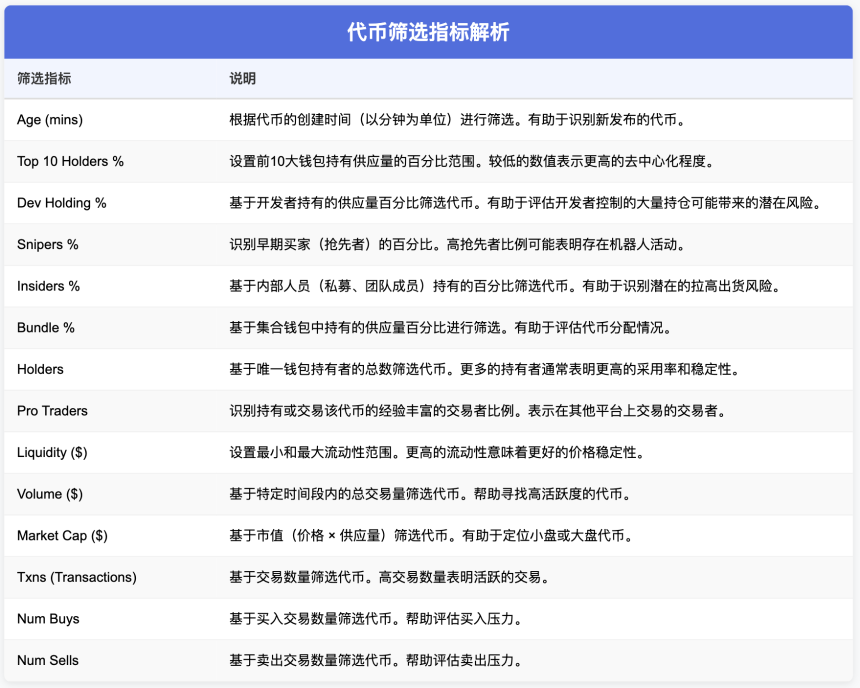This screenshot has width=860, height=688.
Task: Select the Num Sells indicator
Action: [48, 661]
